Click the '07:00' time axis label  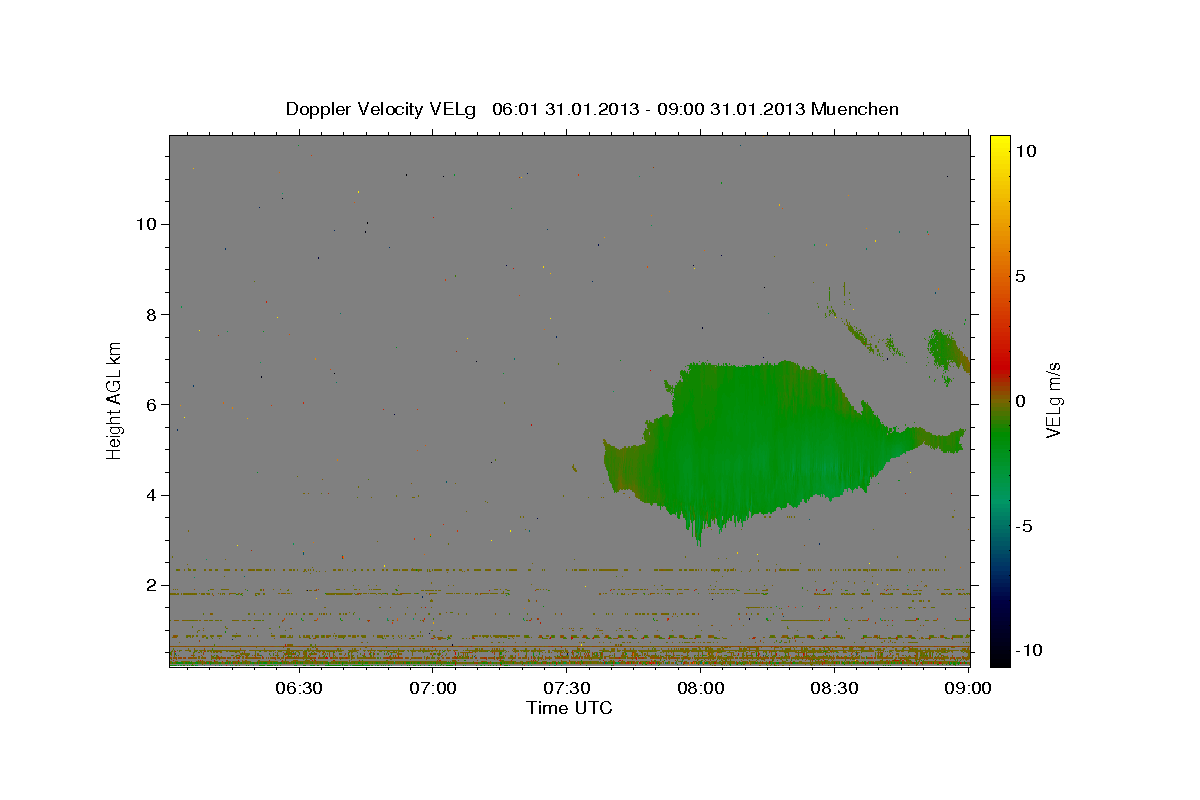(x=432, y=688)
